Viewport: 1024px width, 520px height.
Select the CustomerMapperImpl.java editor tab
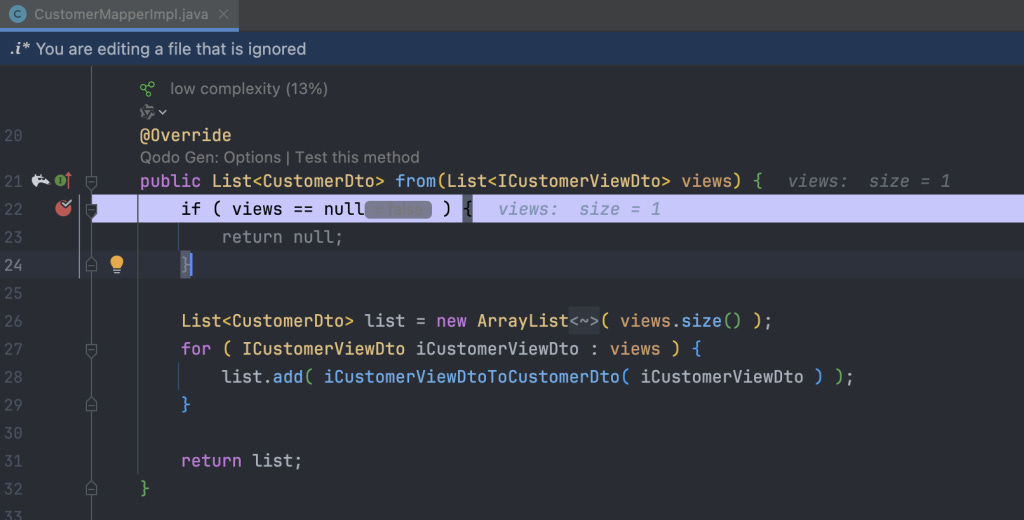coord(120,14)
